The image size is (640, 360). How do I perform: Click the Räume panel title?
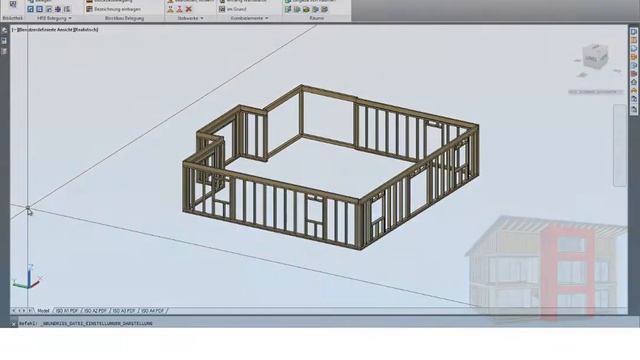[x=316, y=18]
